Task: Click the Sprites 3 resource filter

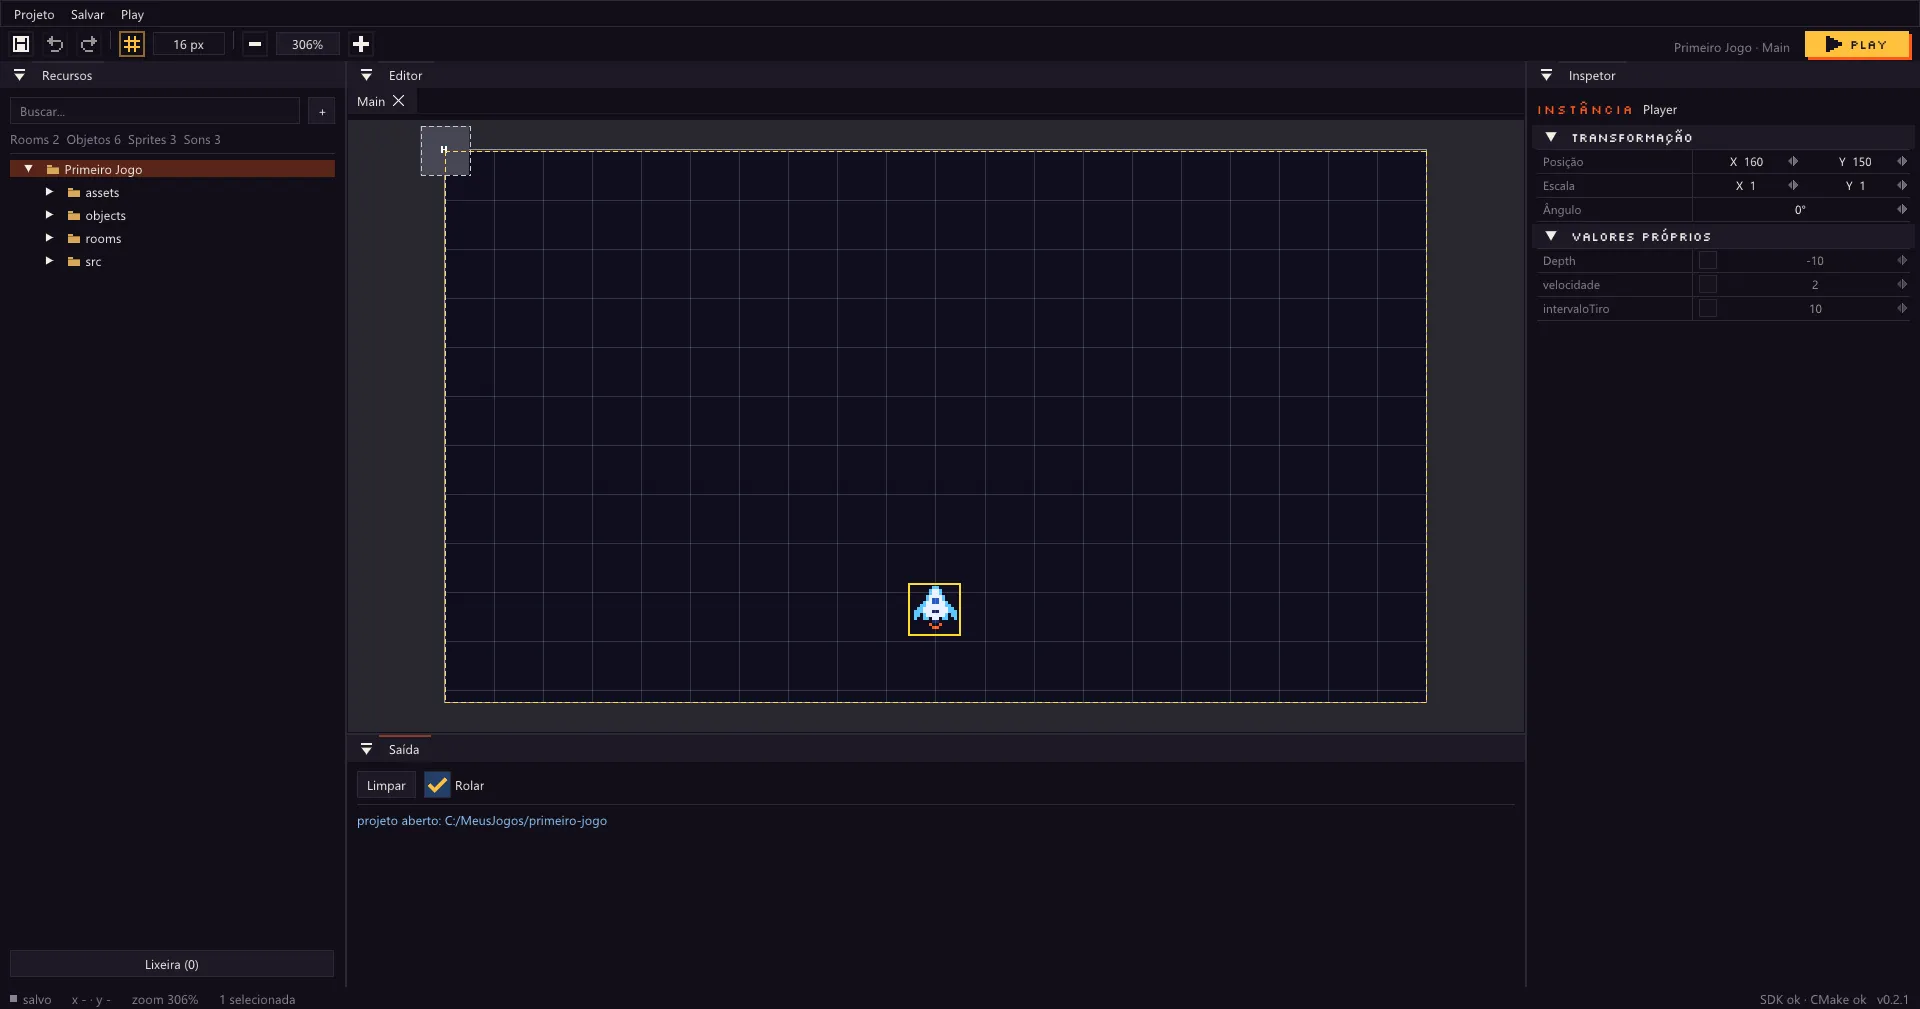Action: point(152,139)
